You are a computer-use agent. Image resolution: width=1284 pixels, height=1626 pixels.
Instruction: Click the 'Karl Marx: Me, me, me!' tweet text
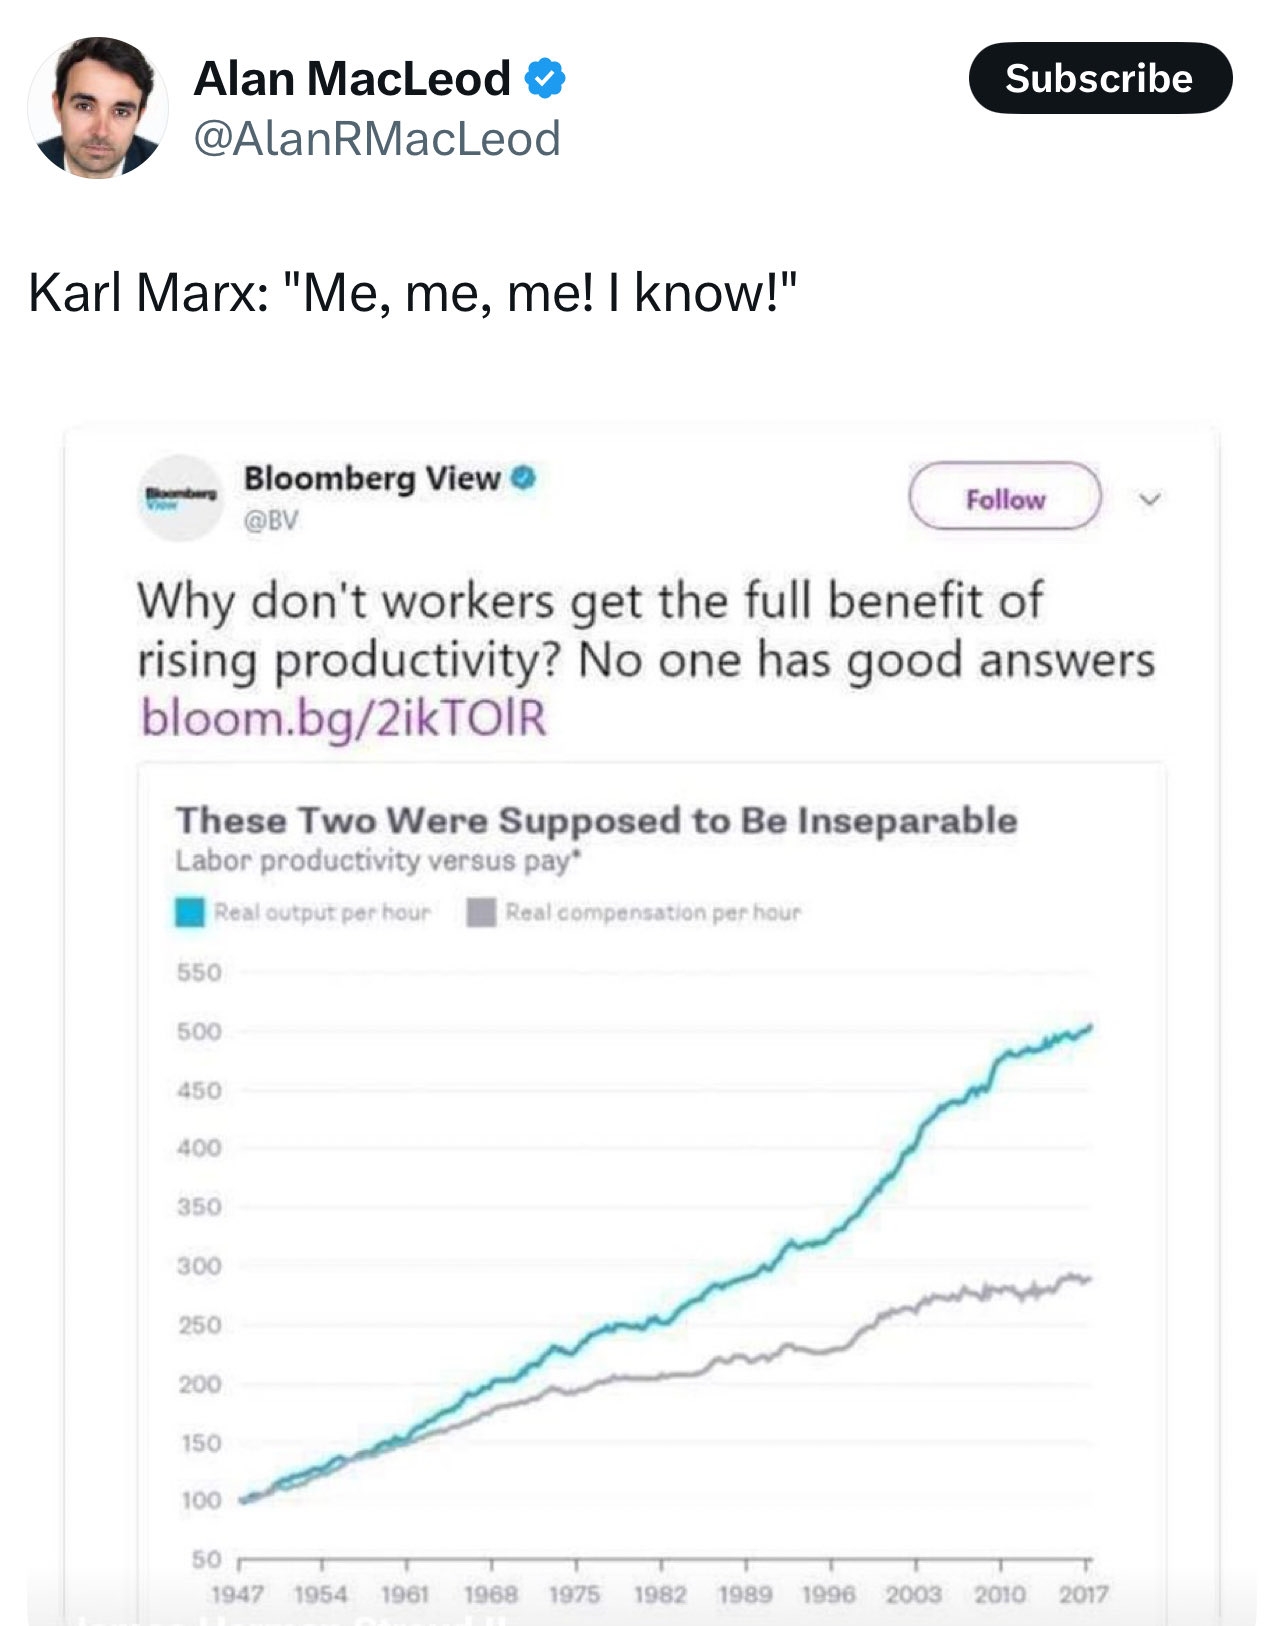[x=413, y=293]
